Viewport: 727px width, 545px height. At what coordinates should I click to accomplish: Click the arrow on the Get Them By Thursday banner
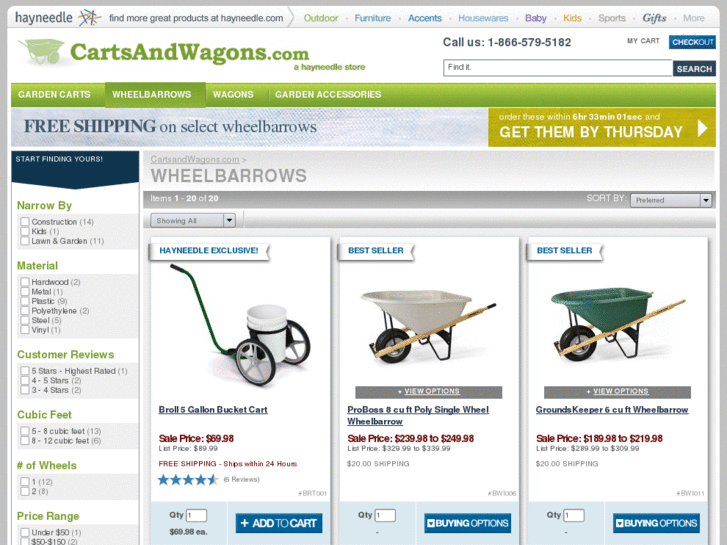(702, 128)
